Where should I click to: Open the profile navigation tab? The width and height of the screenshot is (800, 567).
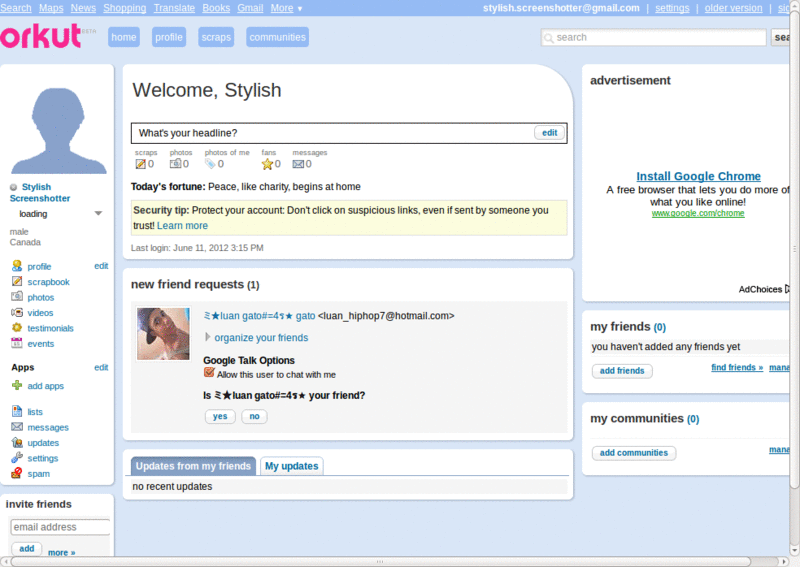pyautogui.click(x=169, y=37)
